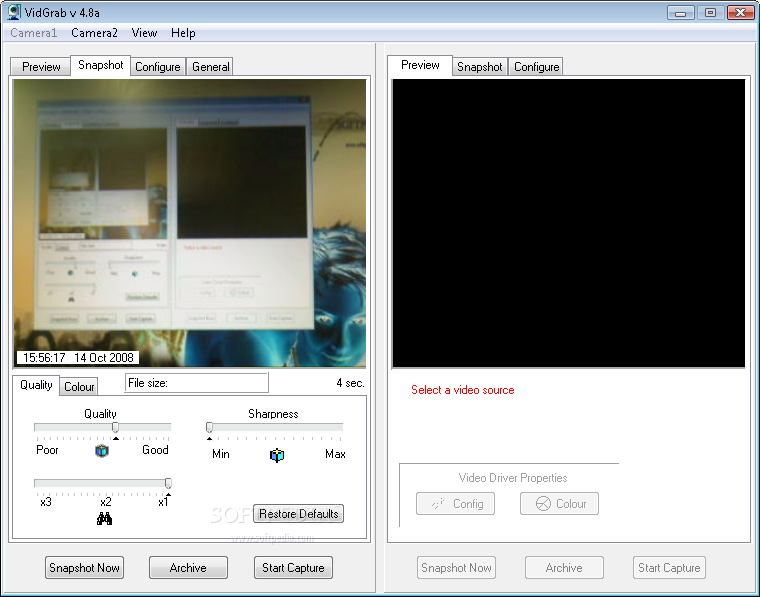Screen dimensions: 760x597
Task: Open the left pane Archive button
Action: pos(188,567)
